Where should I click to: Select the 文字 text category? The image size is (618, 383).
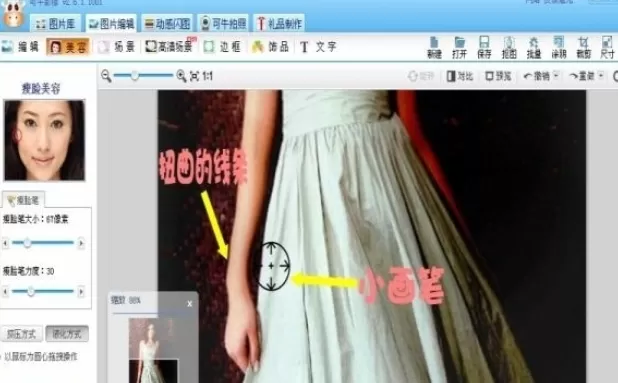(318, 47)
